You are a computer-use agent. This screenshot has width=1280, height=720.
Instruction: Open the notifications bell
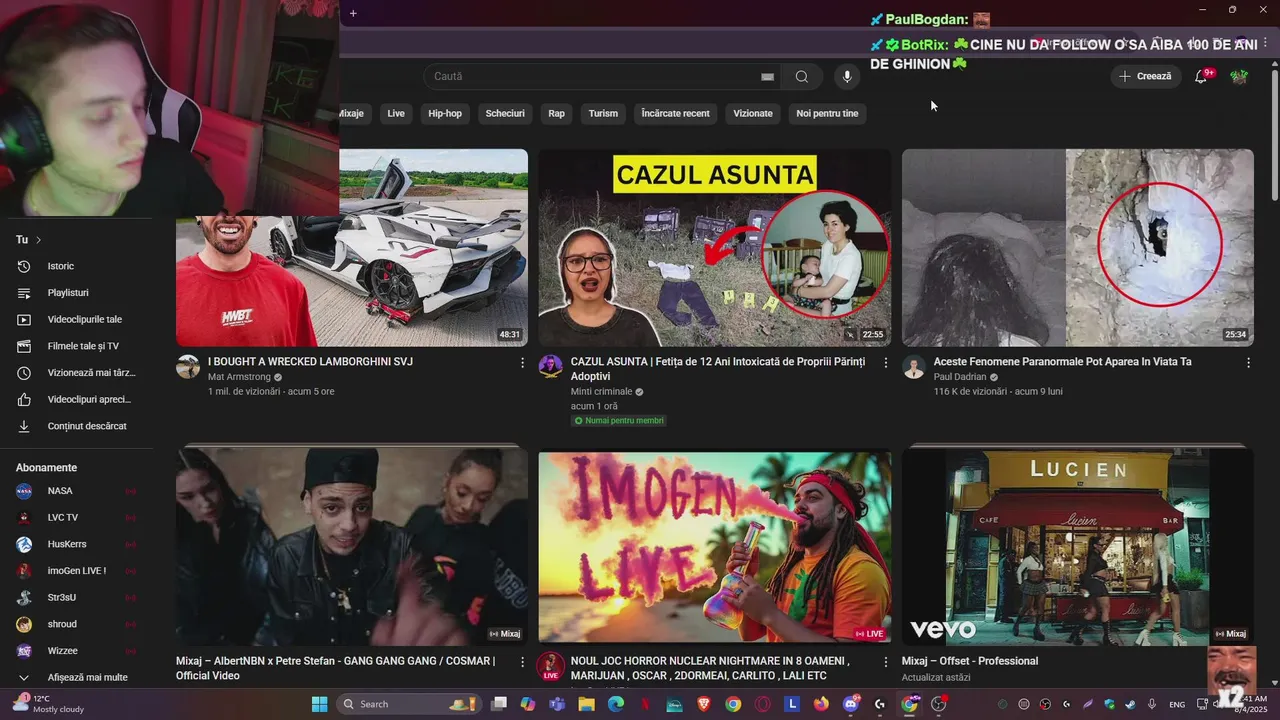point(1201,76)
